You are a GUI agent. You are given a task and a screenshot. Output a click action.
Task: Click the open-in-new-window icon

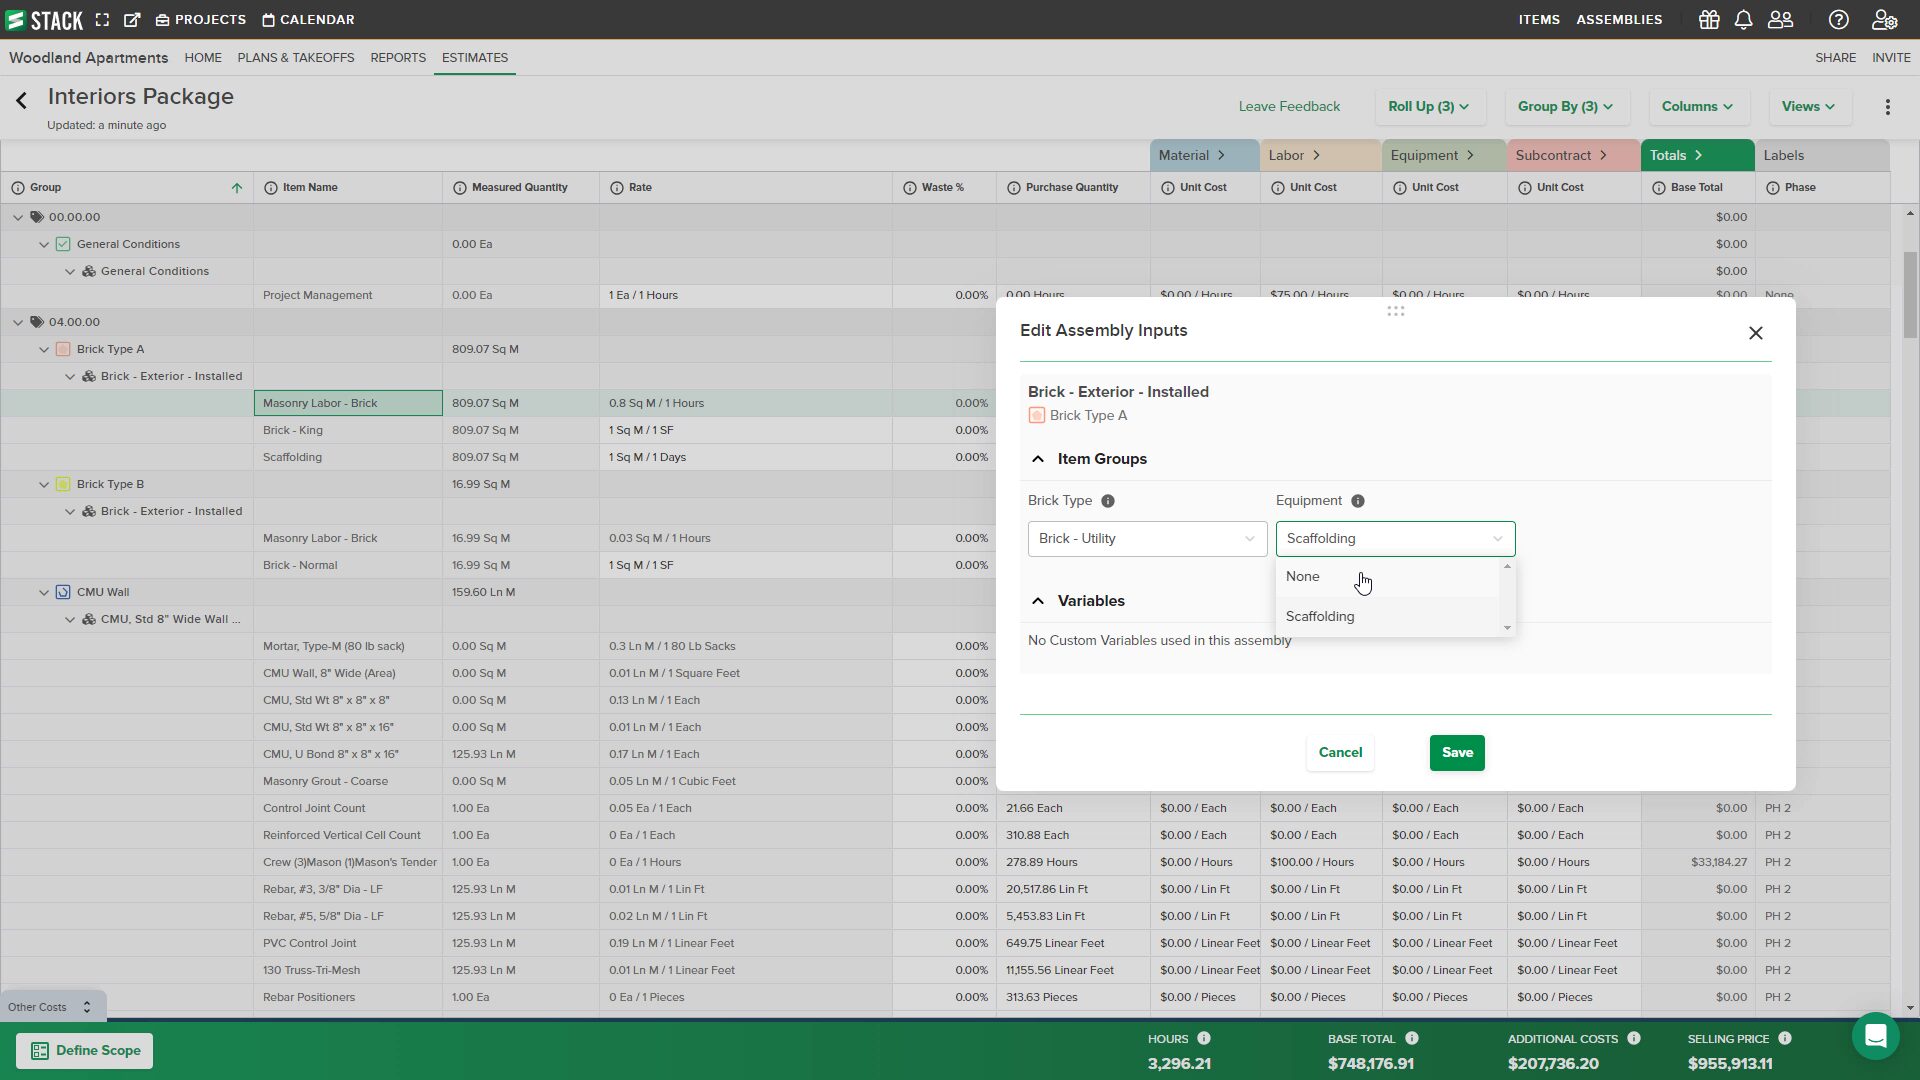coord(132,19)
